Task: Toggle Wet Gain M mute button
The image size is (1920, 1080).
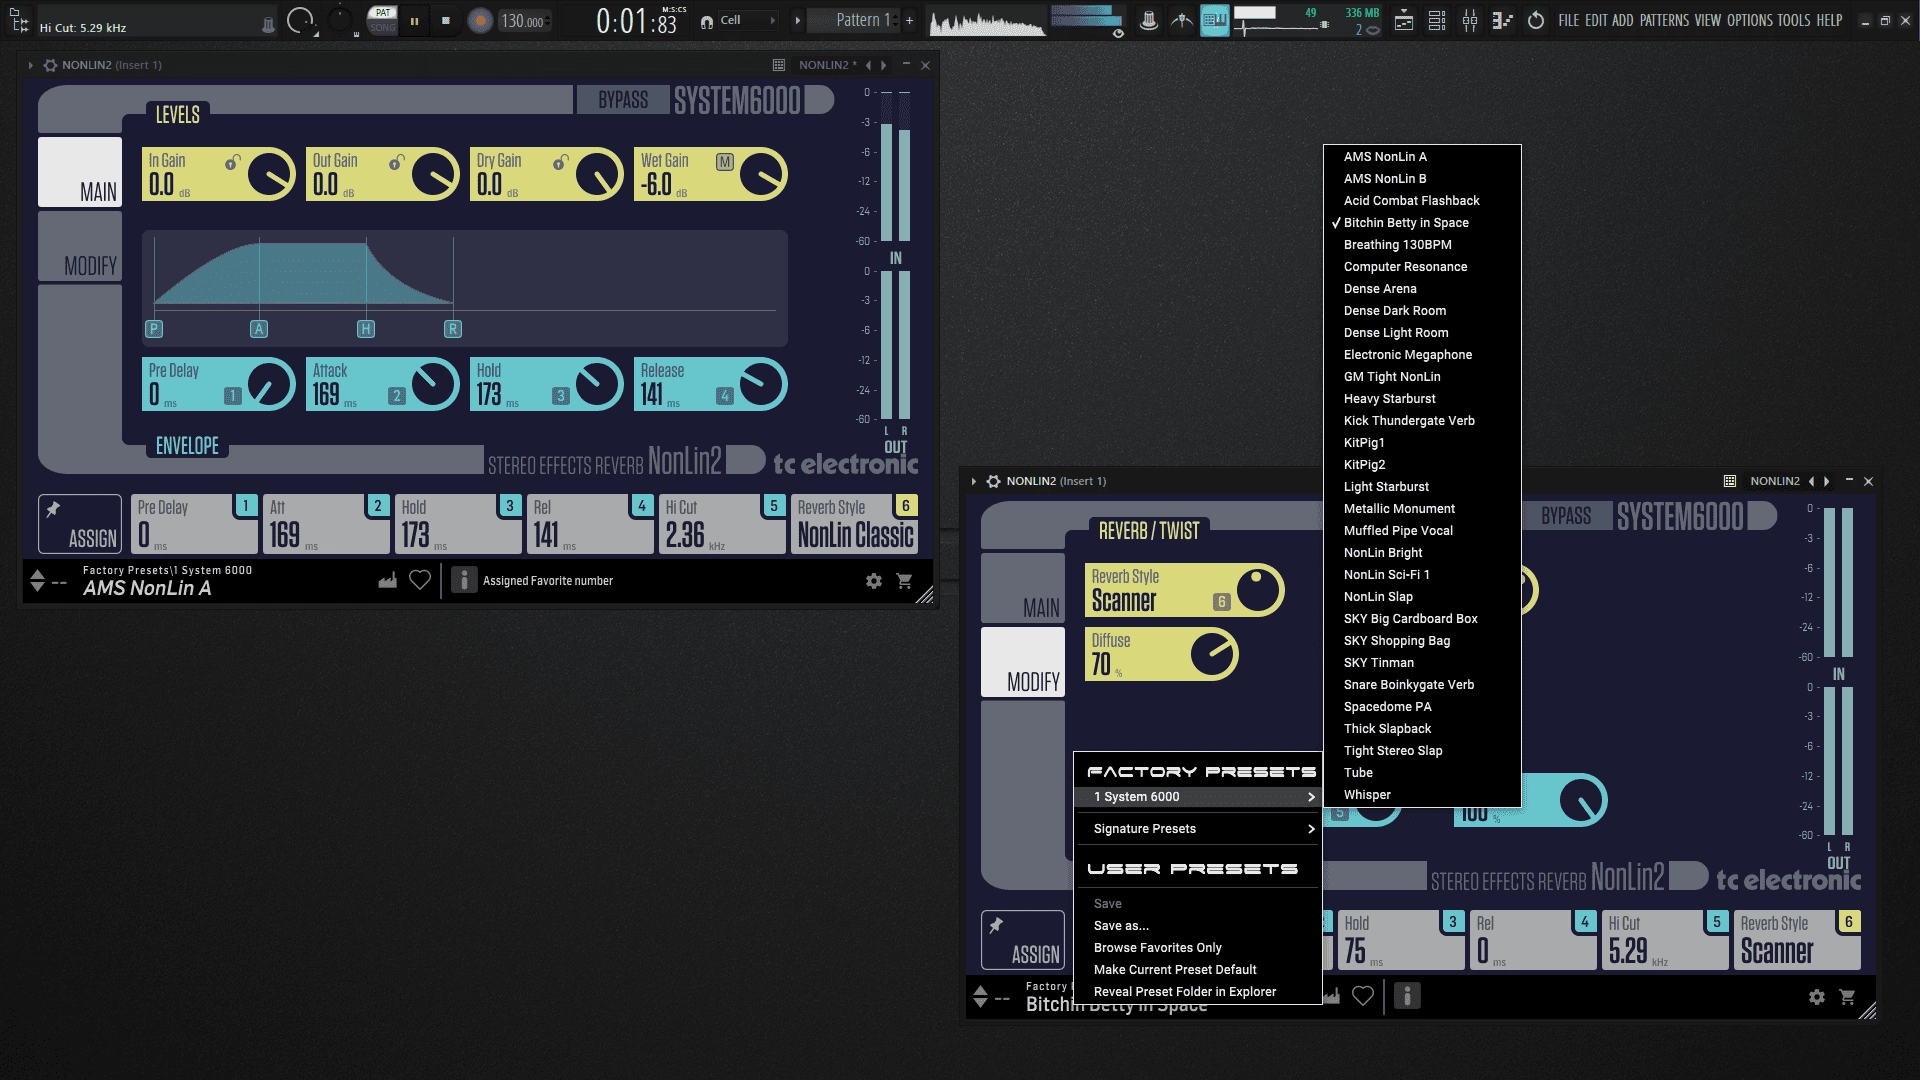Action: click(725, 162)
